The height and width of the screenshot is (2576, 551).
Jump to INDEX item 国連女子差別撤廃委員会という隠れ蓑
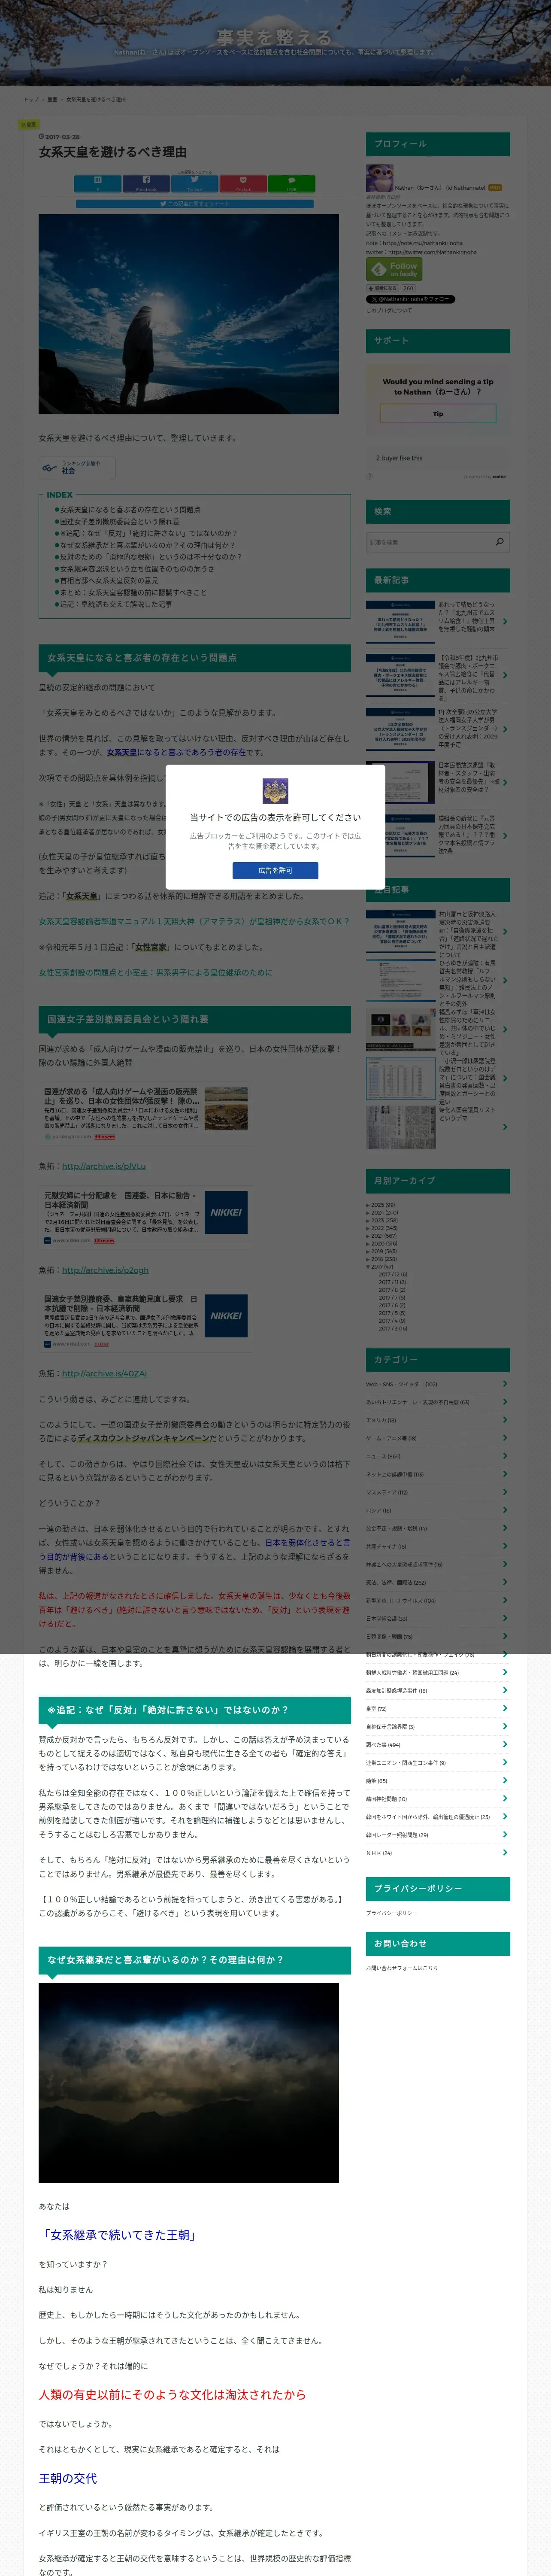coord(120,521)
